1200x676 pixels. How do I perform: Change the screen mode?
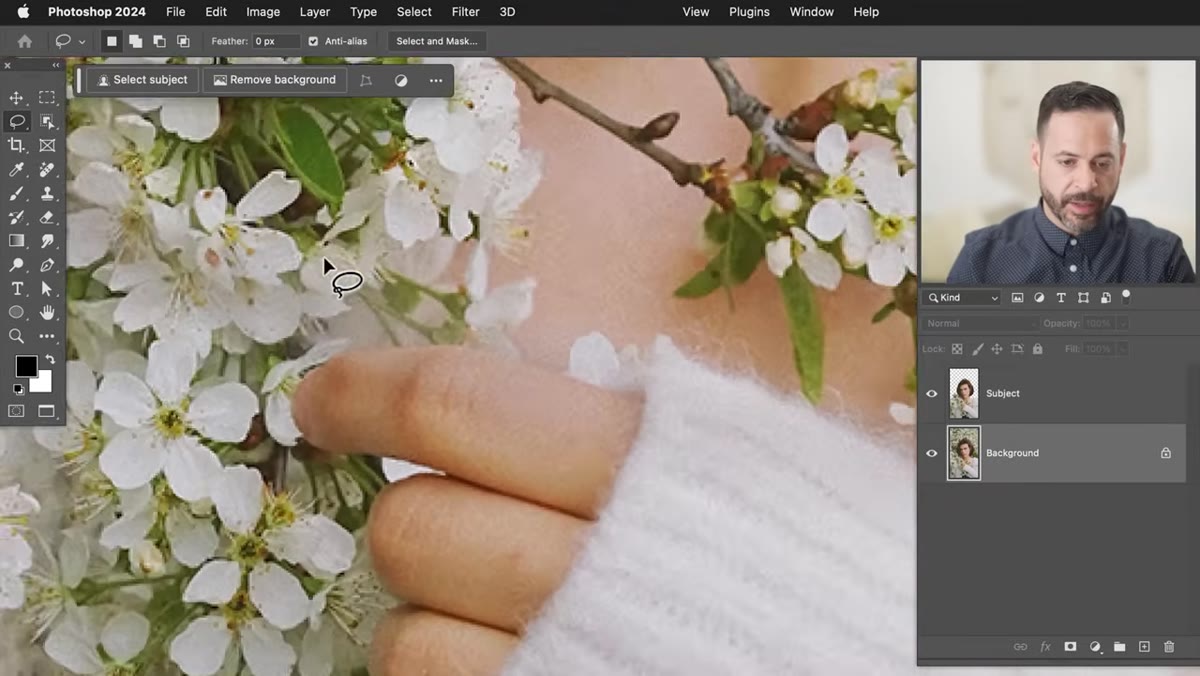(47, 411)
